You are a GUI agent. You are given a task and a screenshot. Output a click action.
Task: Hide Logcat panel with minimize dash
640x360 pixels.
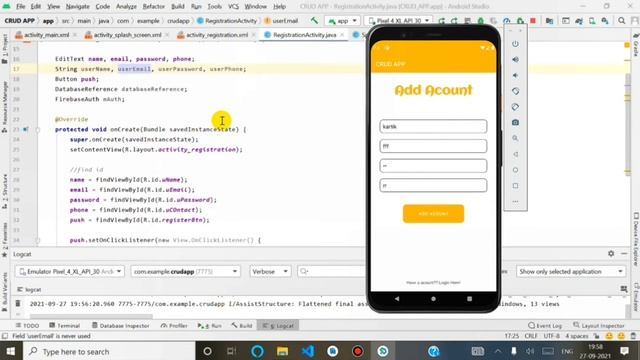coord(624,253)
